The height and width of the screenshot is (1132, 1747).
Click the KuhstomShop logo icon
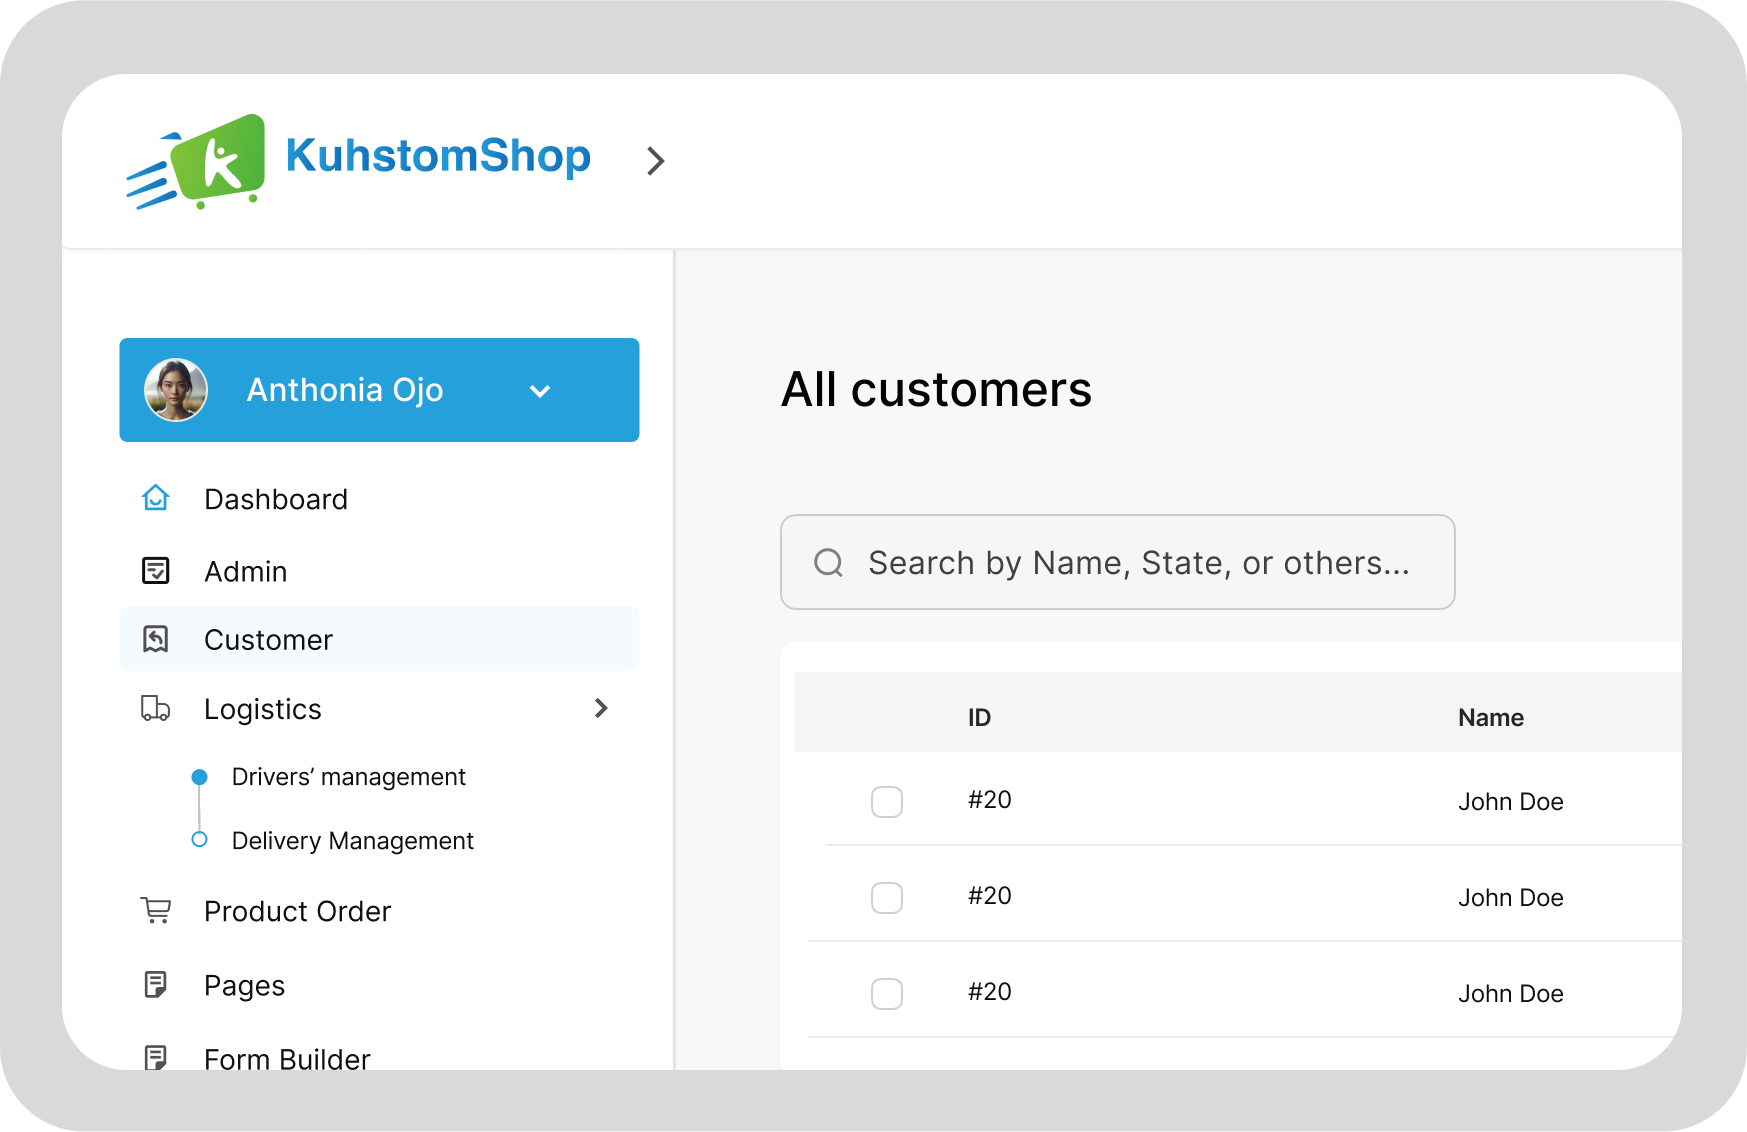196,161
